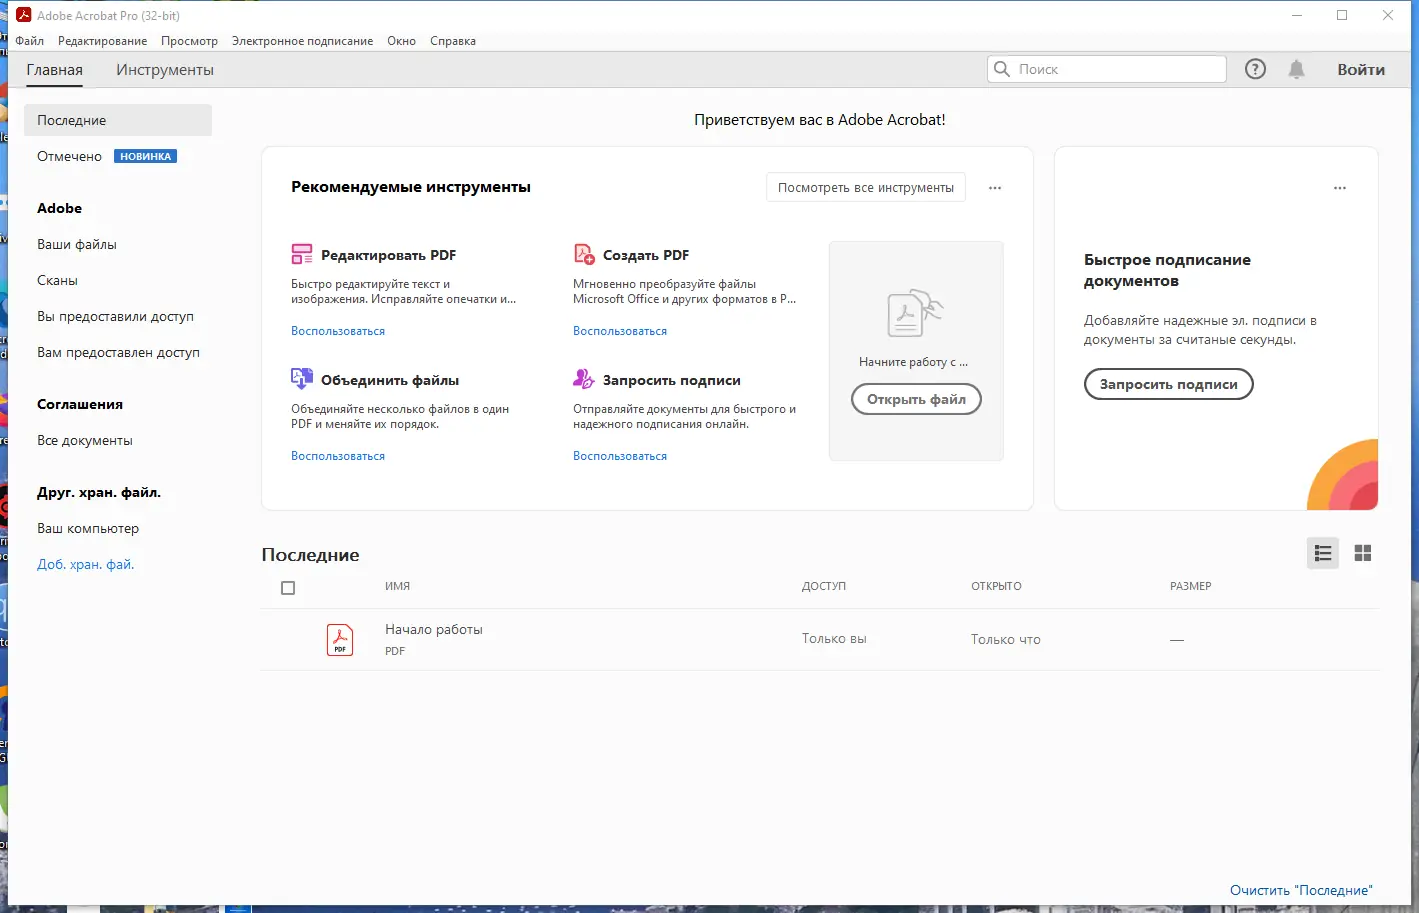Open notifications bell icon
Screen dimensions: 1419x913
click(1296, 69)
